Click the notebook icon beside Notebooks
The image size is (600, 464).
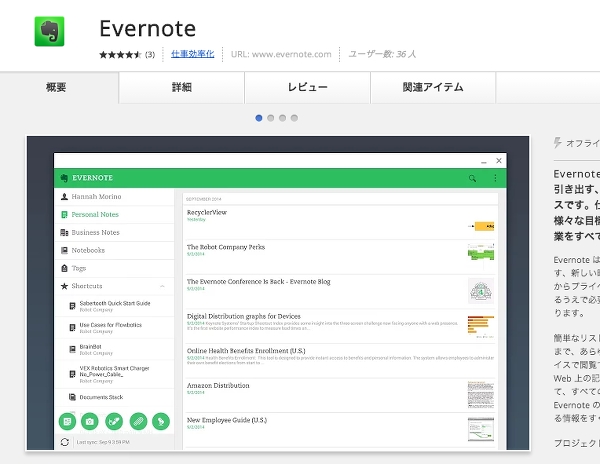point(64,251)
